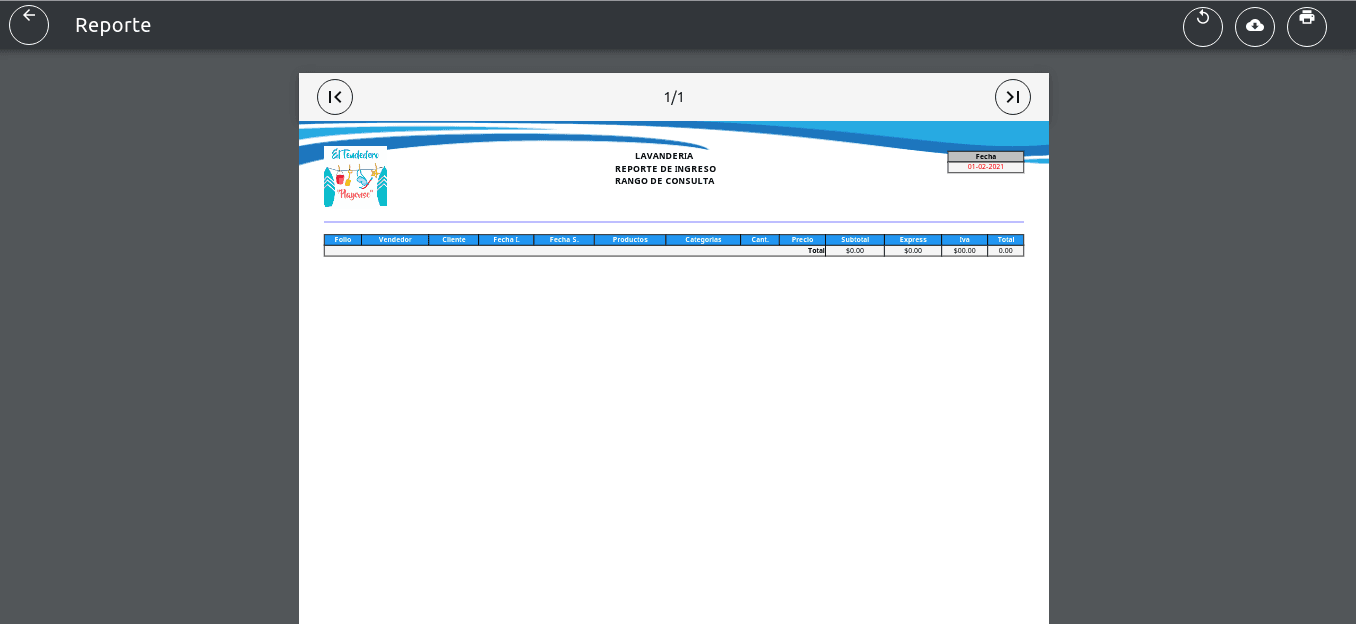Jump to the last report page
Image resolution: width=1356 pixels, height=624 pixels.
coord(1013,97)
